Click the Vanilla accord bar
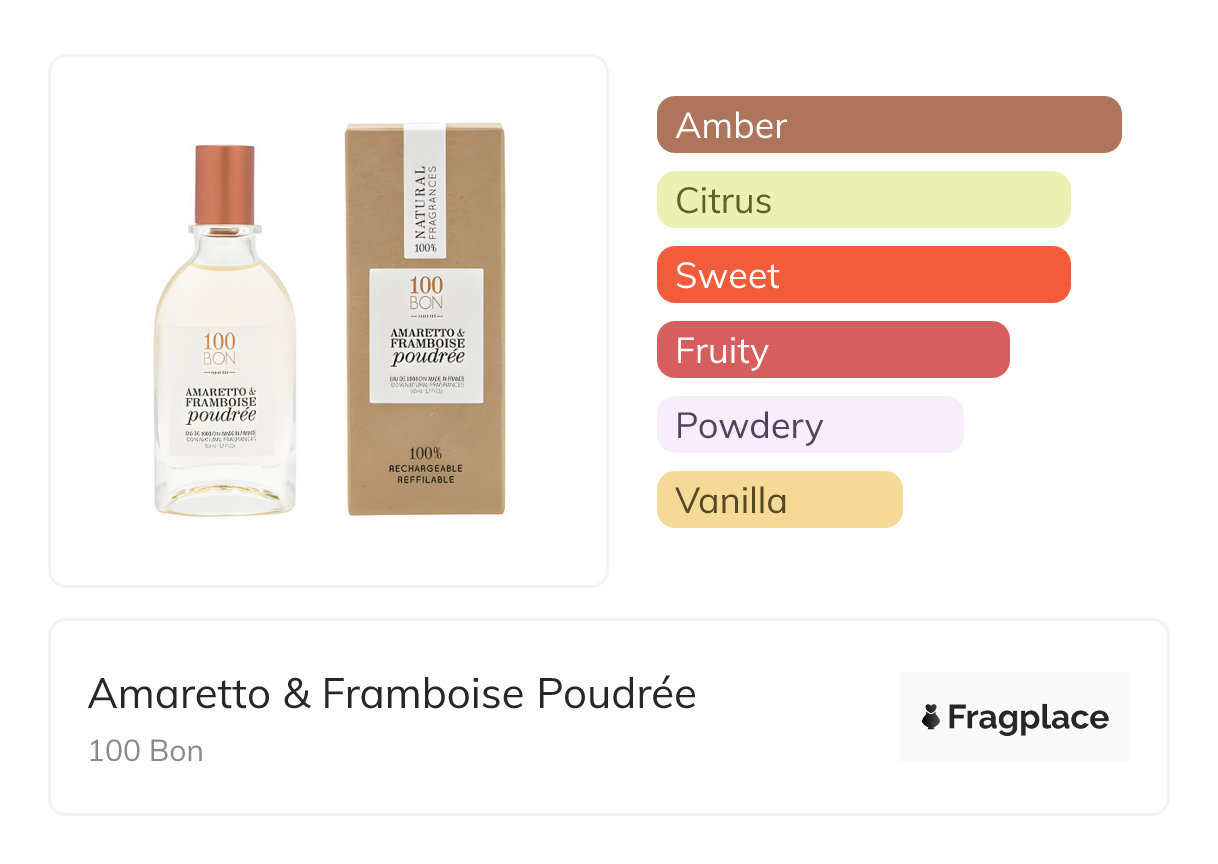This screenshot has height=864, width=1218. point(779,500)
